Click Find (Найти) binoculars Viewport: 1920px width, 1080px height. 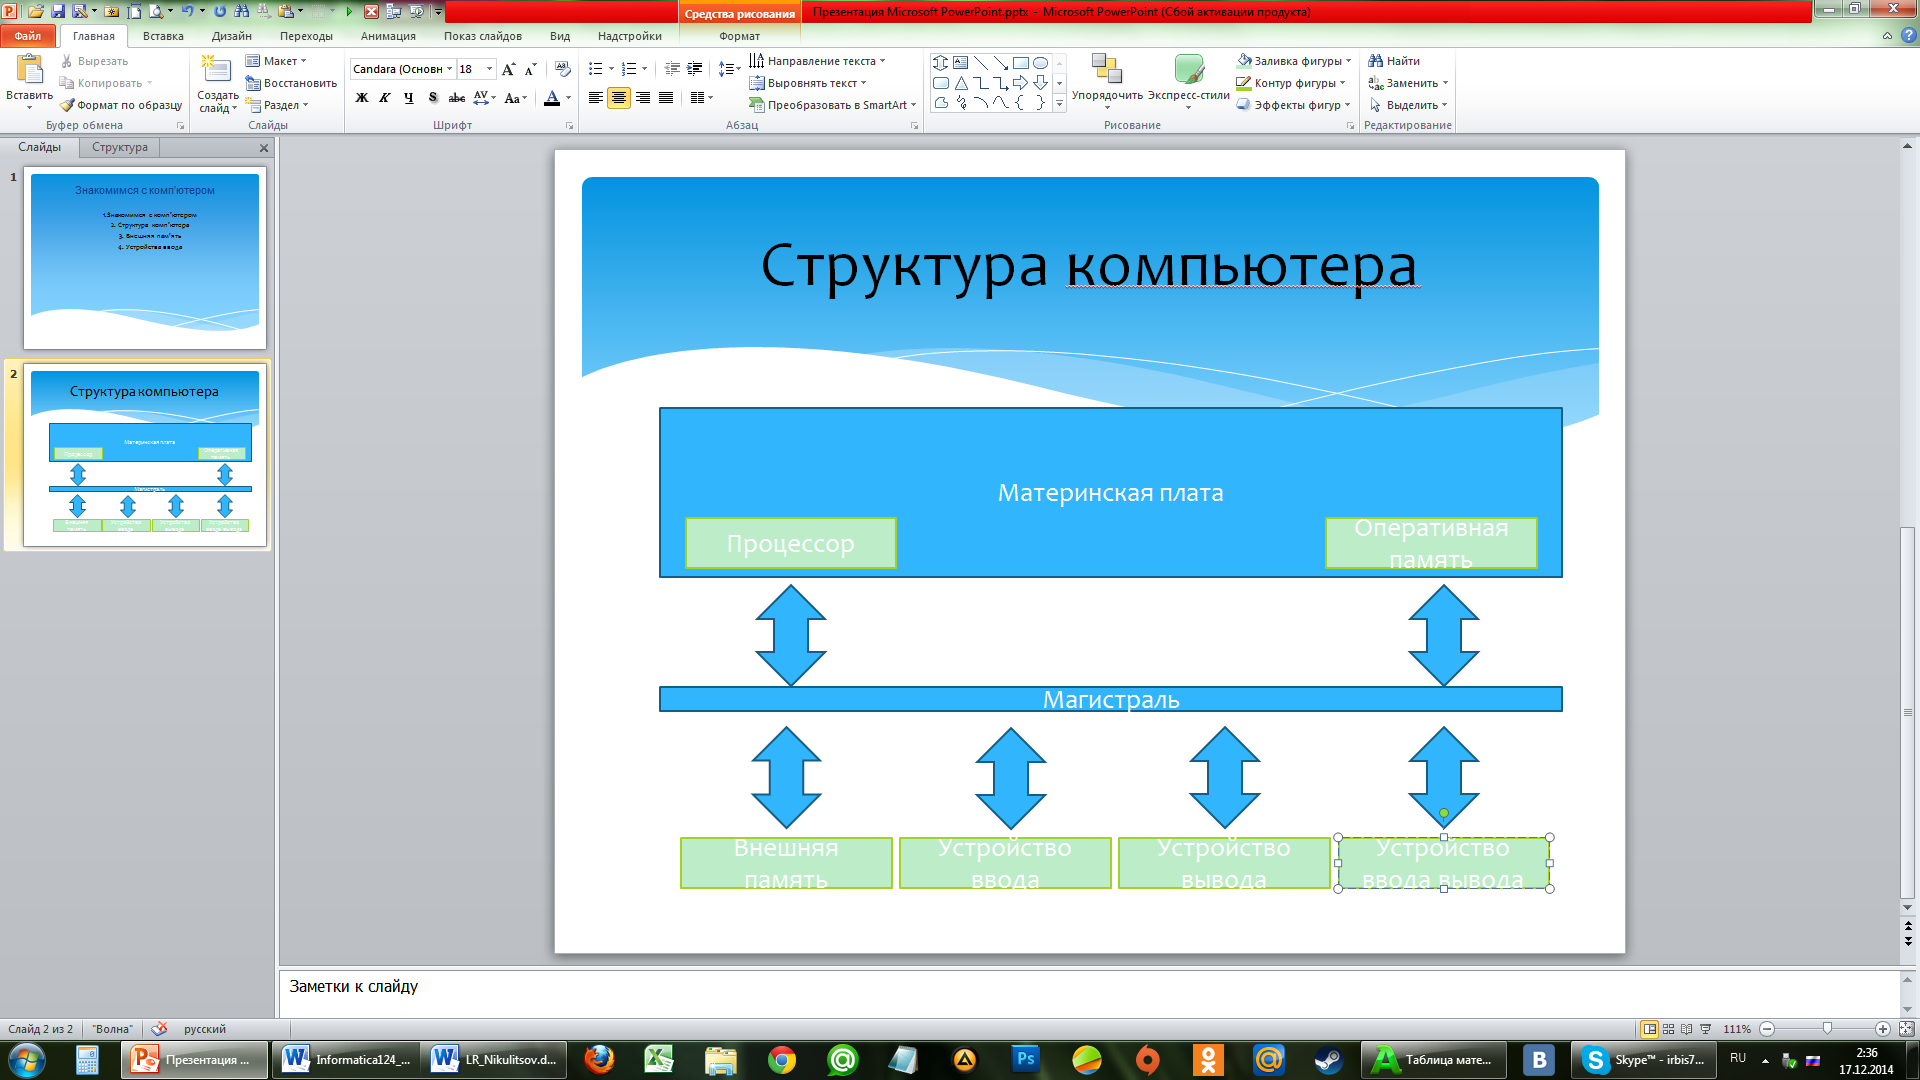click(1394, 61)
